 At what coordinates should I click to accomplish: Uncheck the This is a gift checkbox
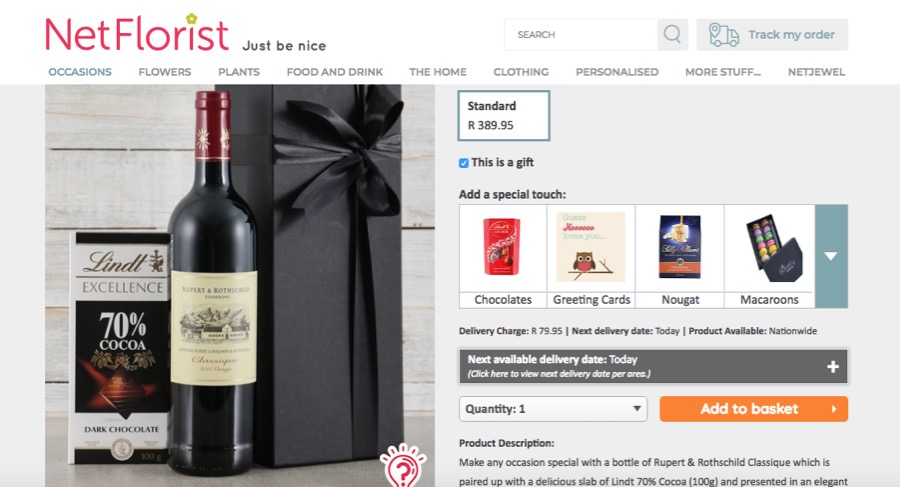tap(464, 163)
